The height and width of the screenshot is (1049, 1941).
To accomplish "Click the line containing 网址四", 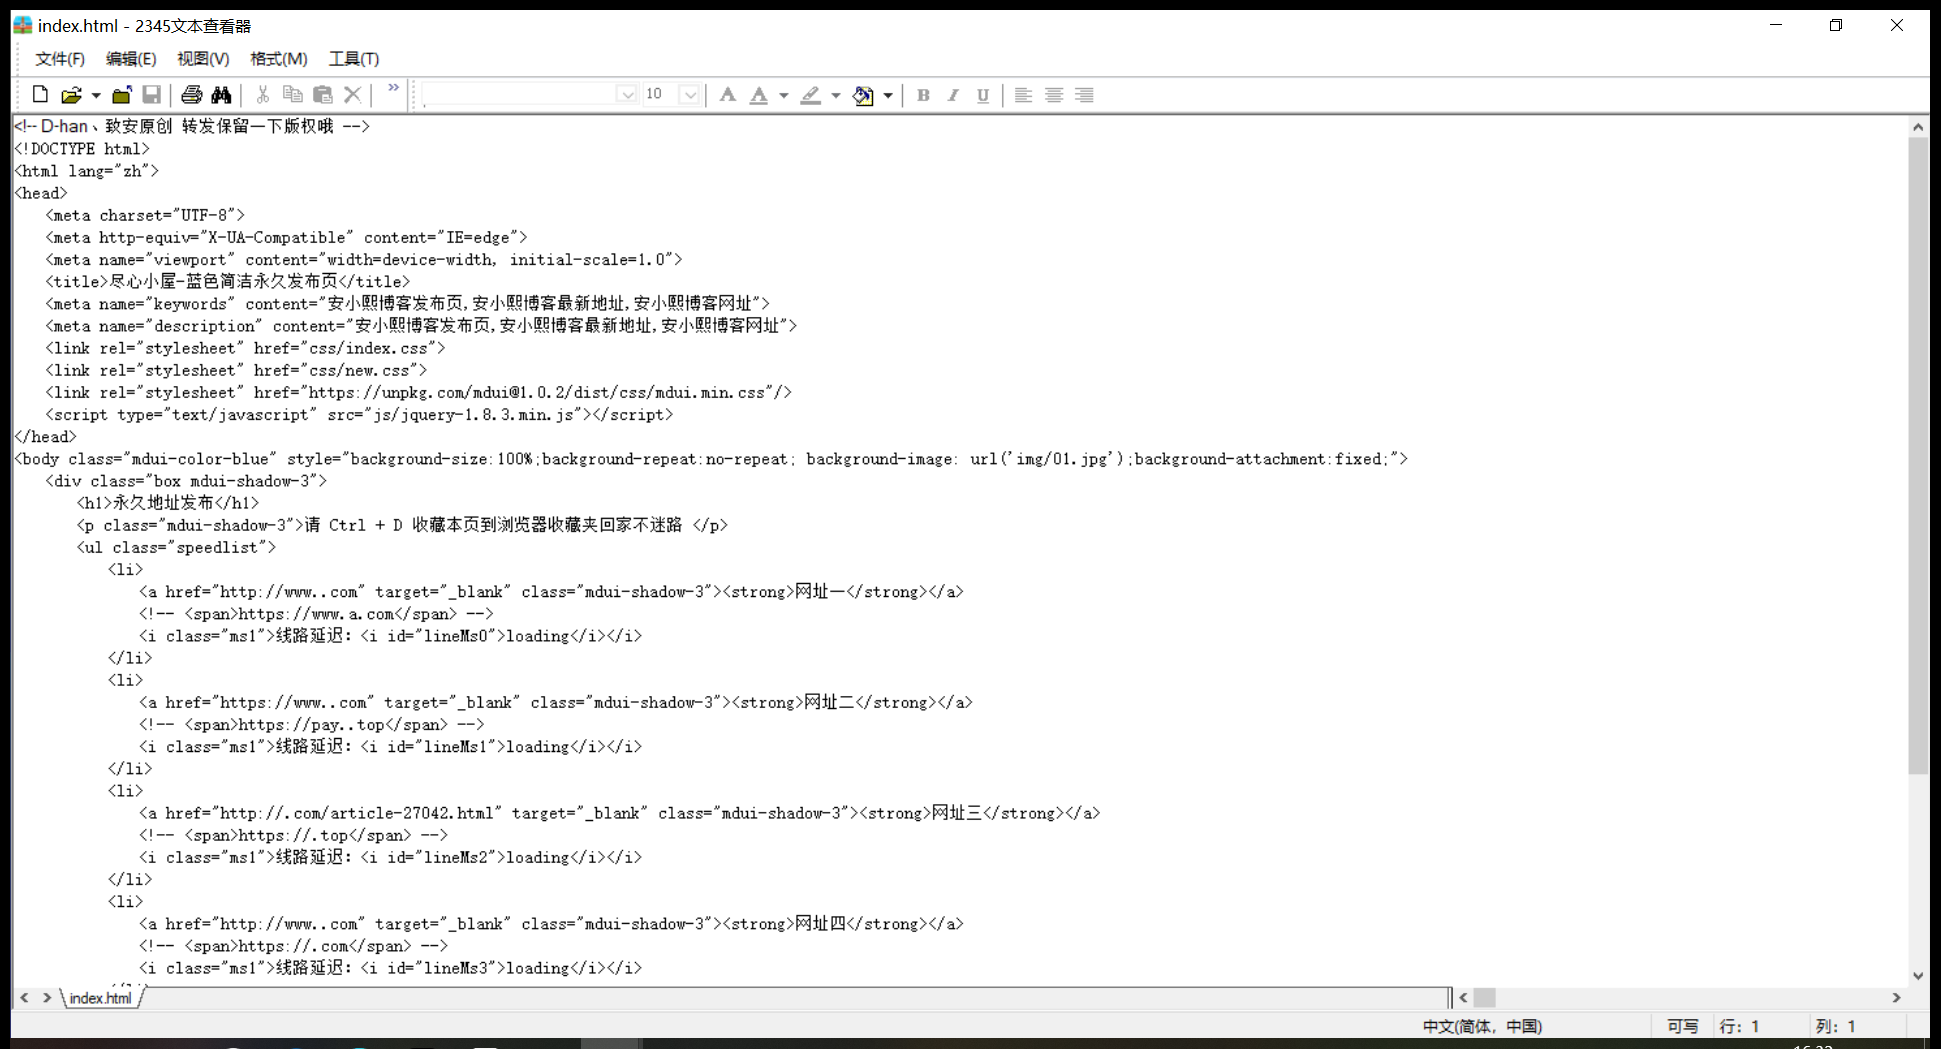I will pyautogui.click(x=551, y=924).
